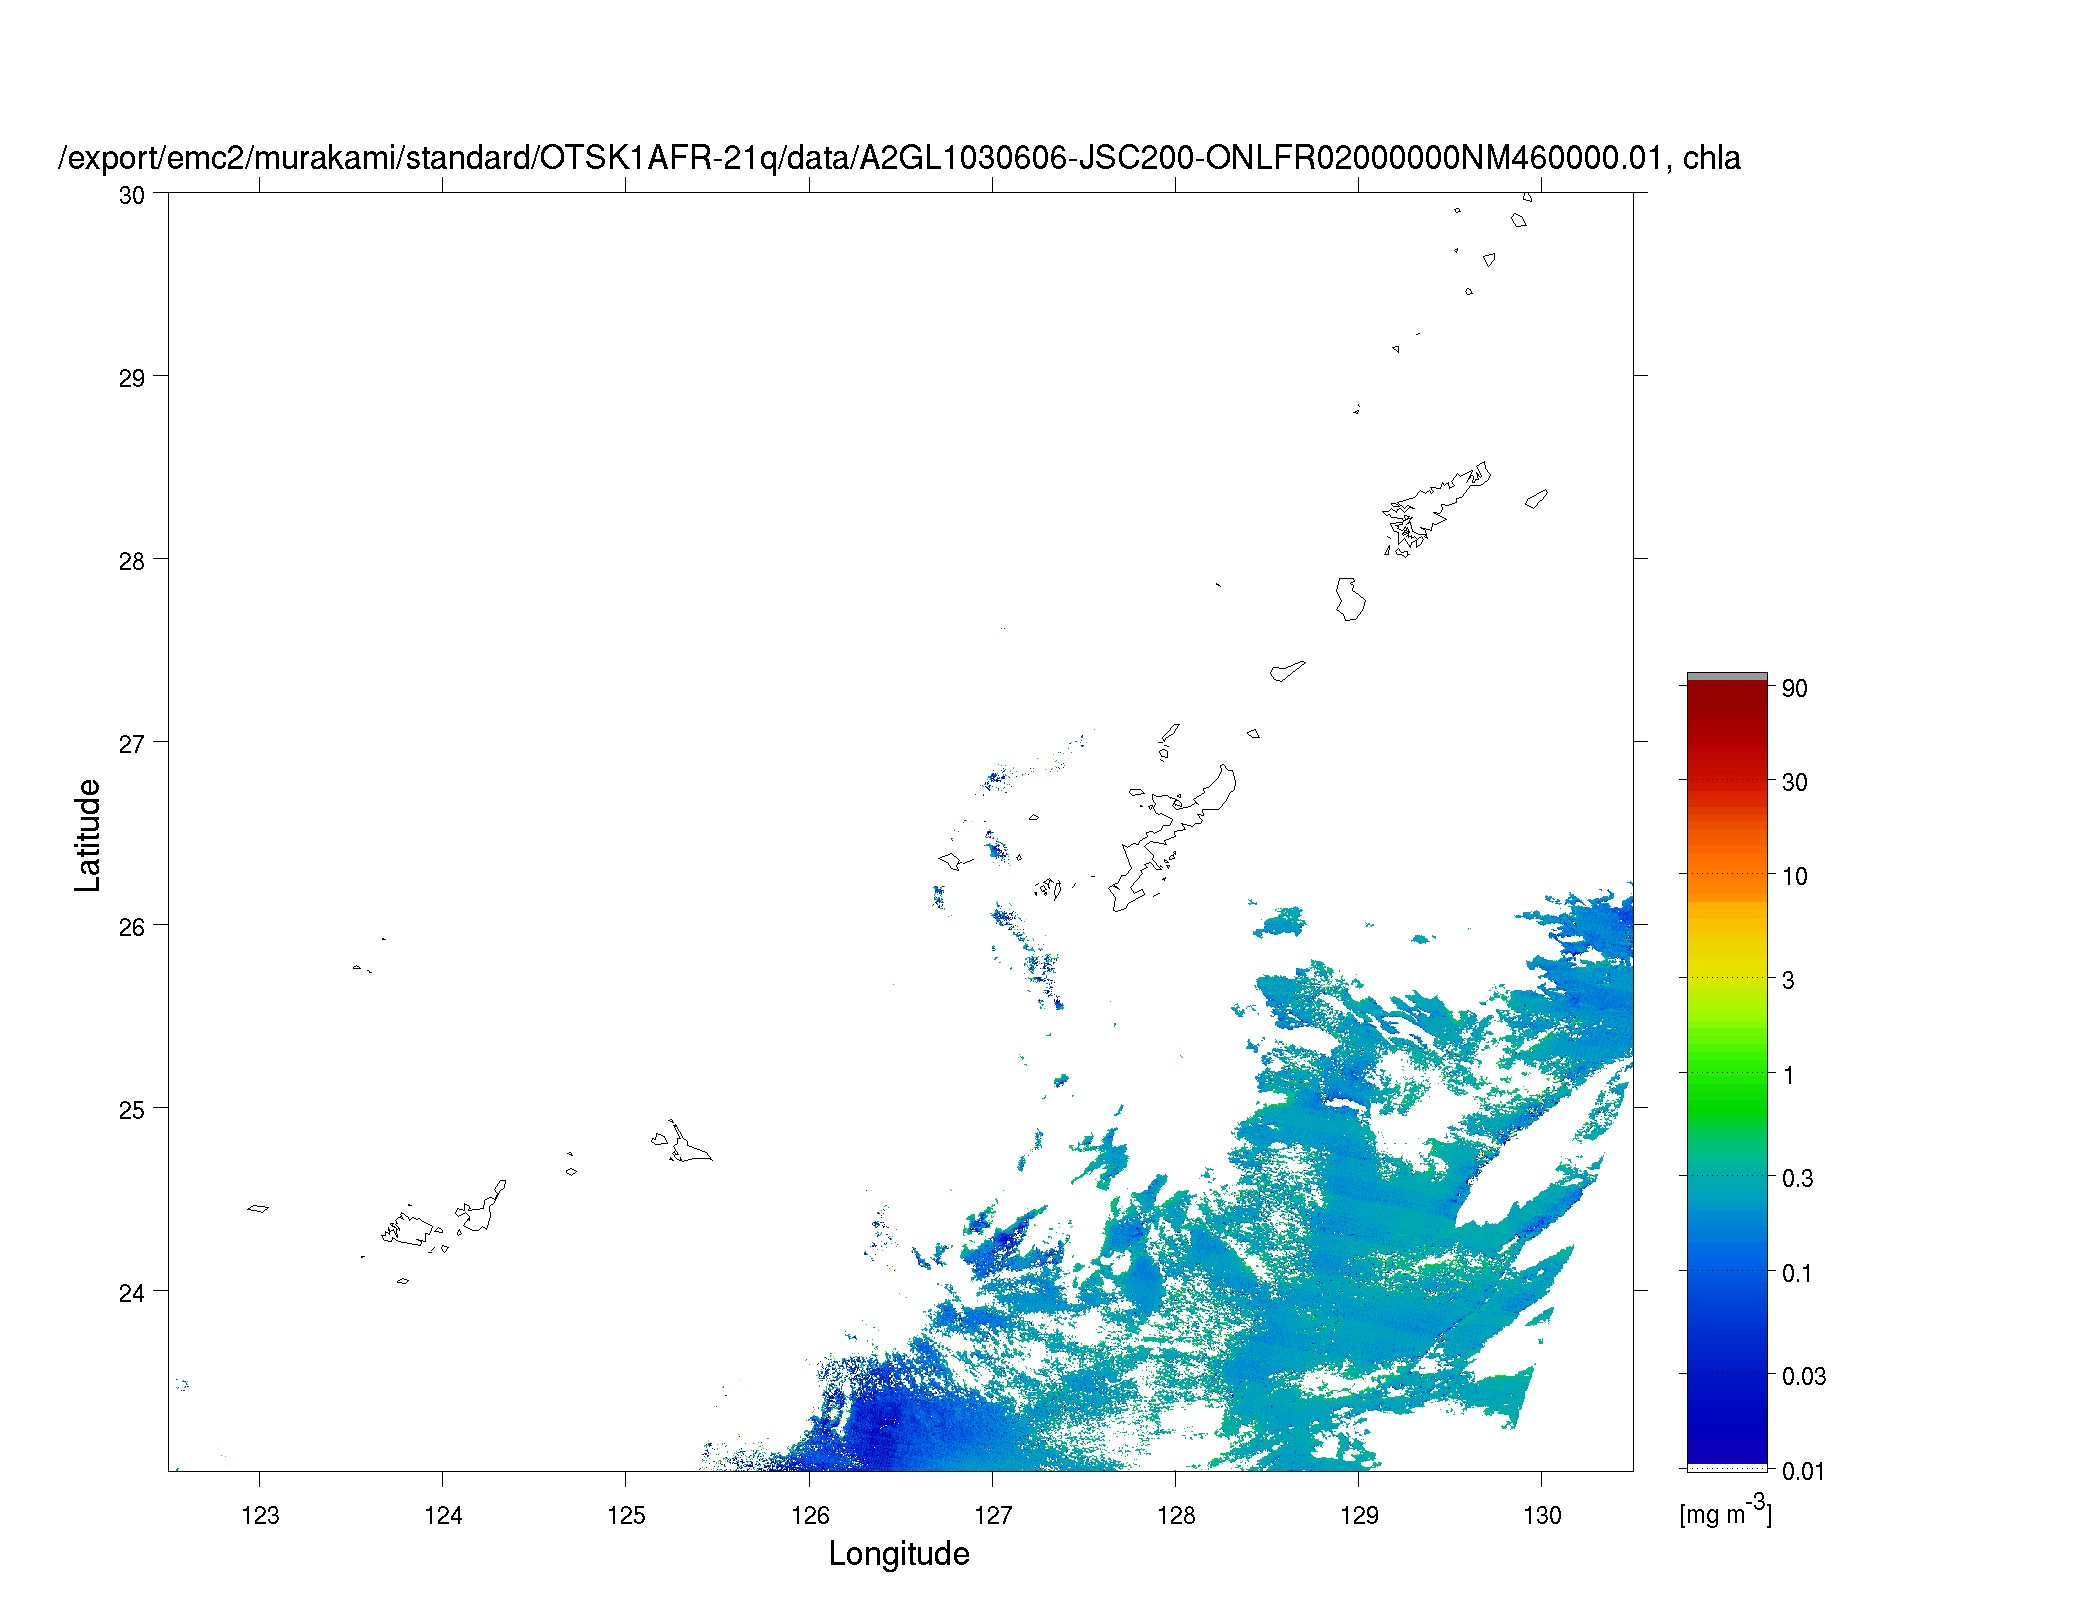
Task: Click latitude tick label '26'
Action: pos(132,928)
